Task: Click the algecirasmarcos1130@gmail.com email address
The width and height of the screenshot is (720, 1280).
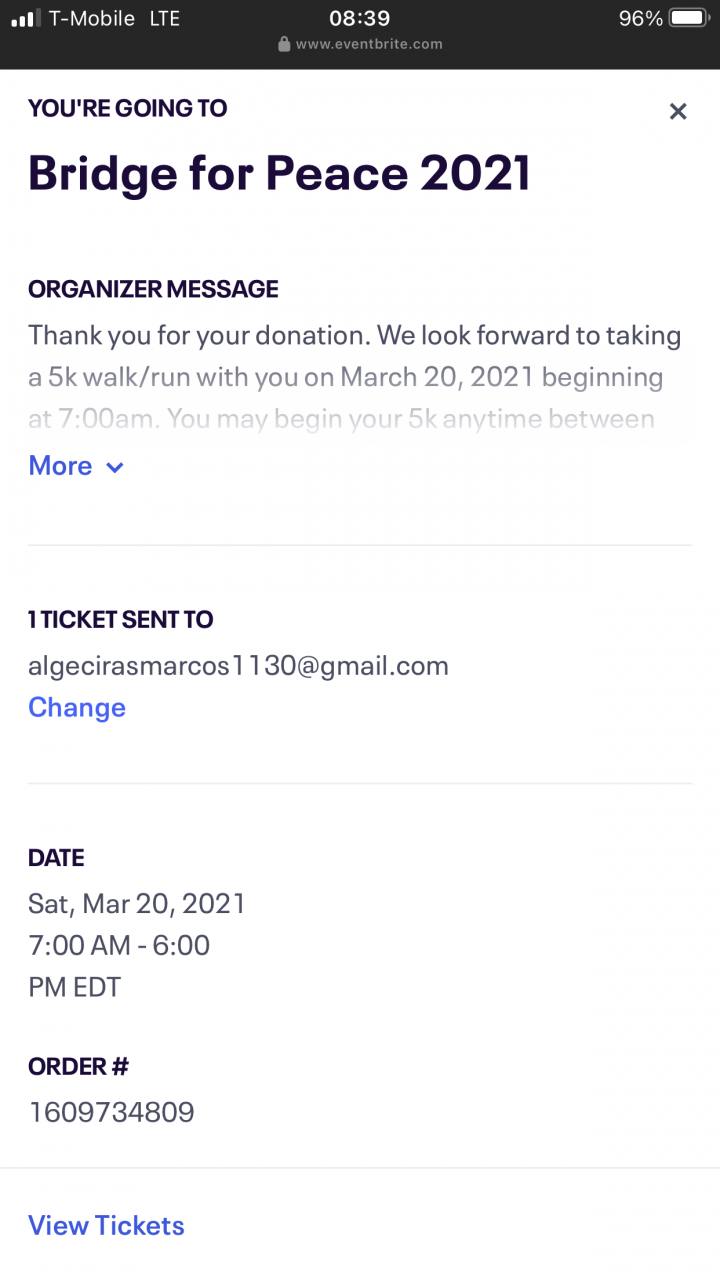Action: (238, 666)
